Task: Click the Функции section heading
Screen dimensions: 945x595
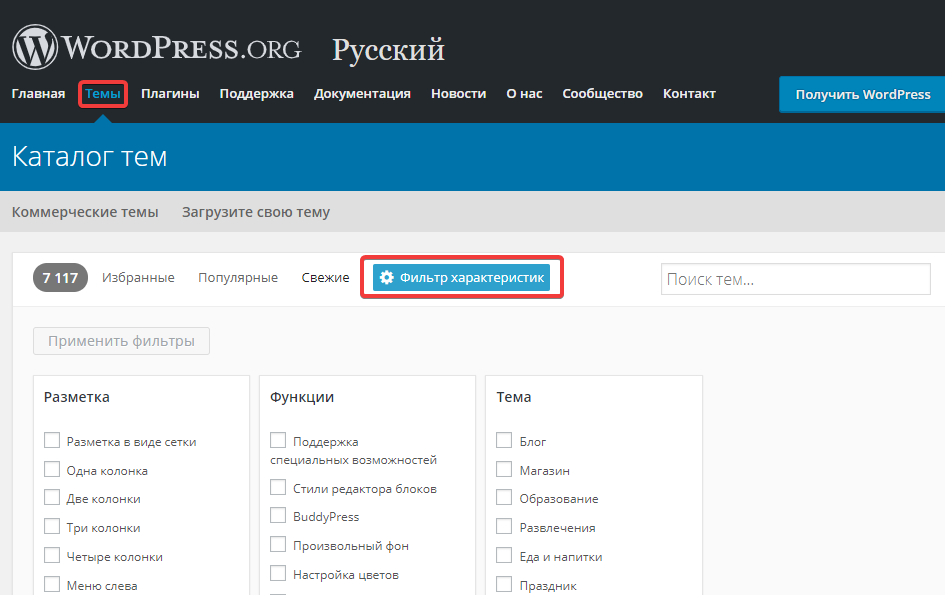Action: pyautogui.click(x=302, y=397)
